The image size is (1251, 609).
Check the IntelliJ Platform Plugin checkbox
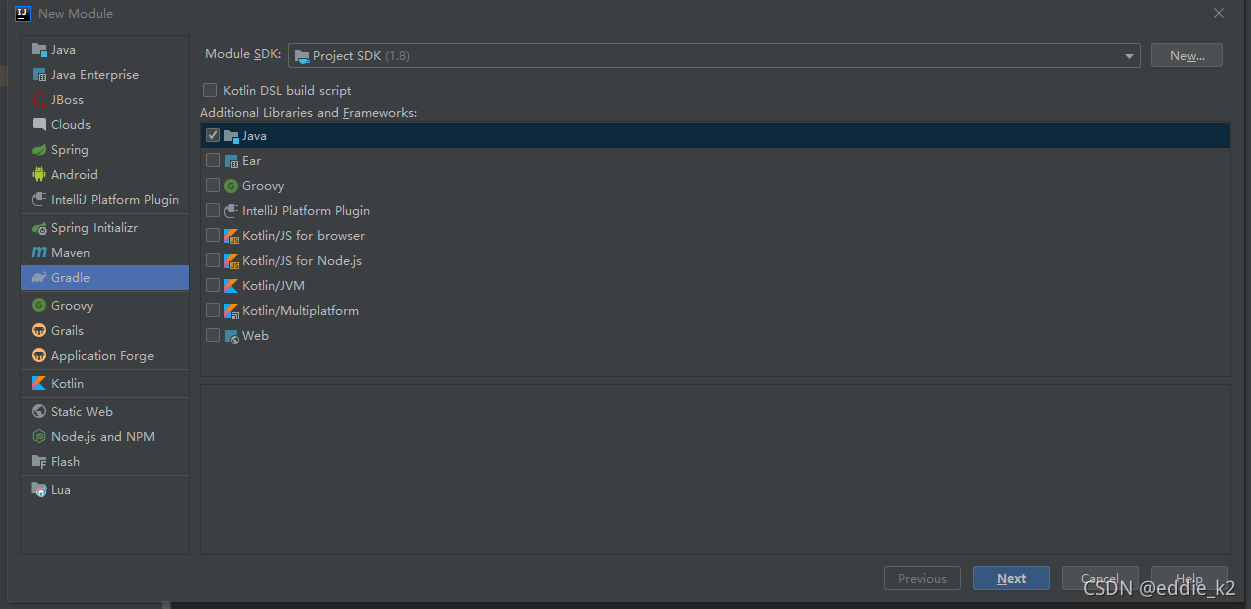pos(213,210)
